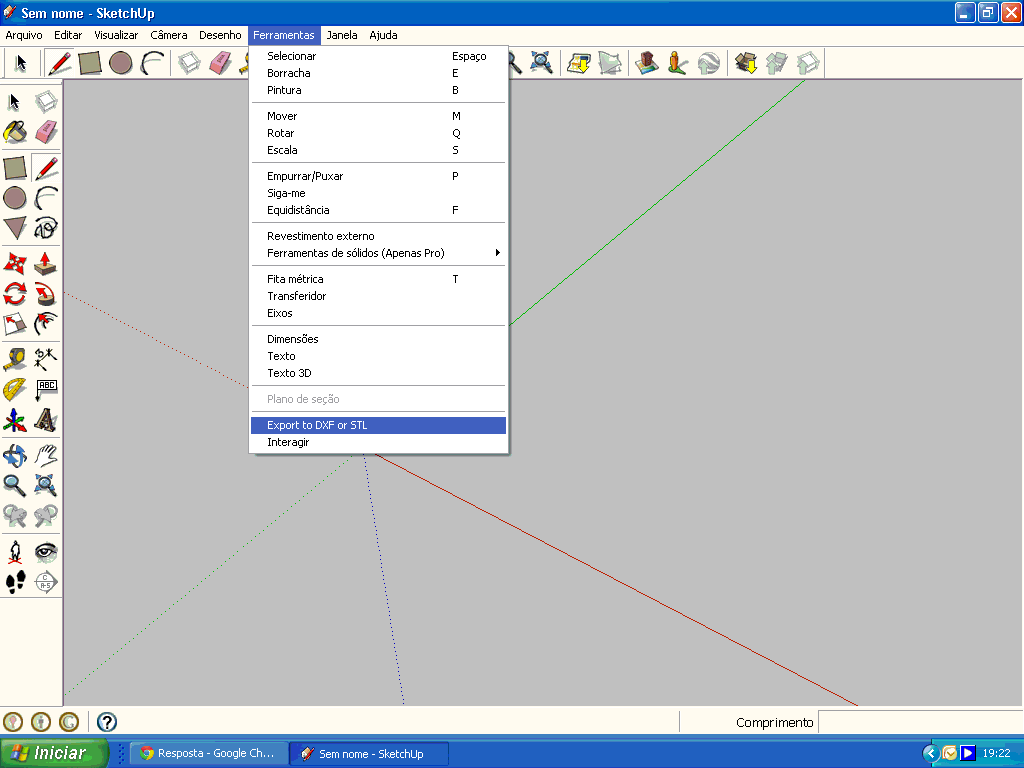This screenshot has height=768, width=1024.
Task: Open the Câmera menu
Action: tap(168, 35)
